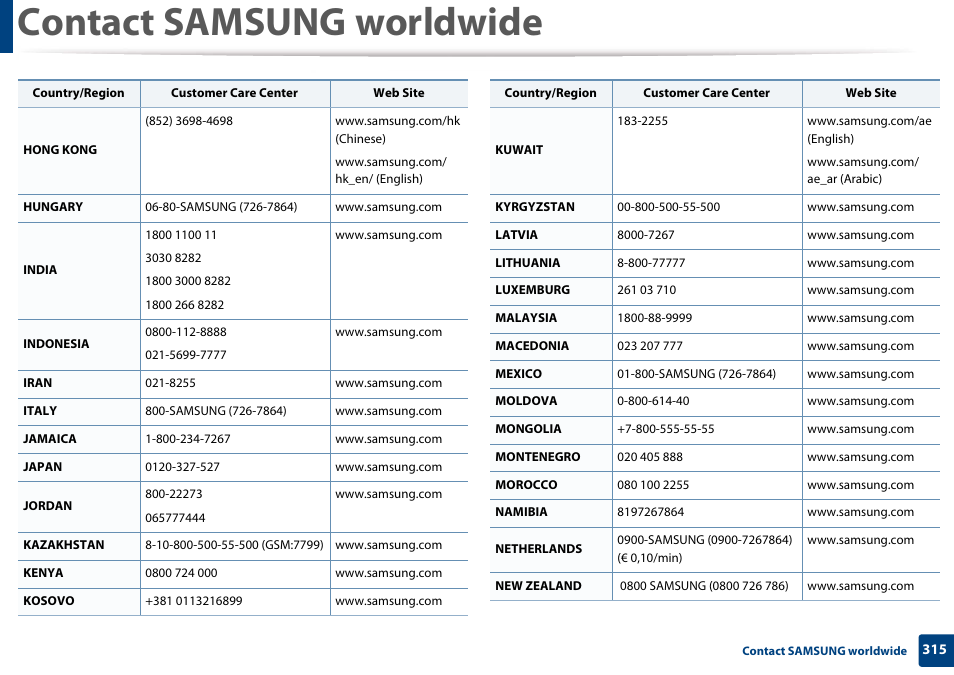This screenshot has height=675, width=954.
Task: Select India number 1800 1100 11
Action: click(181, 235)
